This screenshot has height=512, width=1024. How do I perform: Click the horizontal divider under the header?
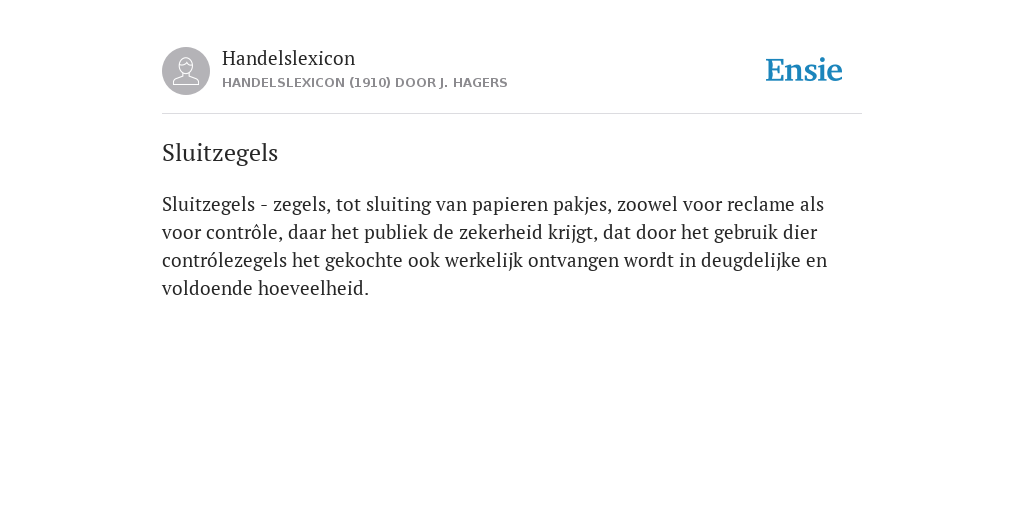tap(512, 114)
